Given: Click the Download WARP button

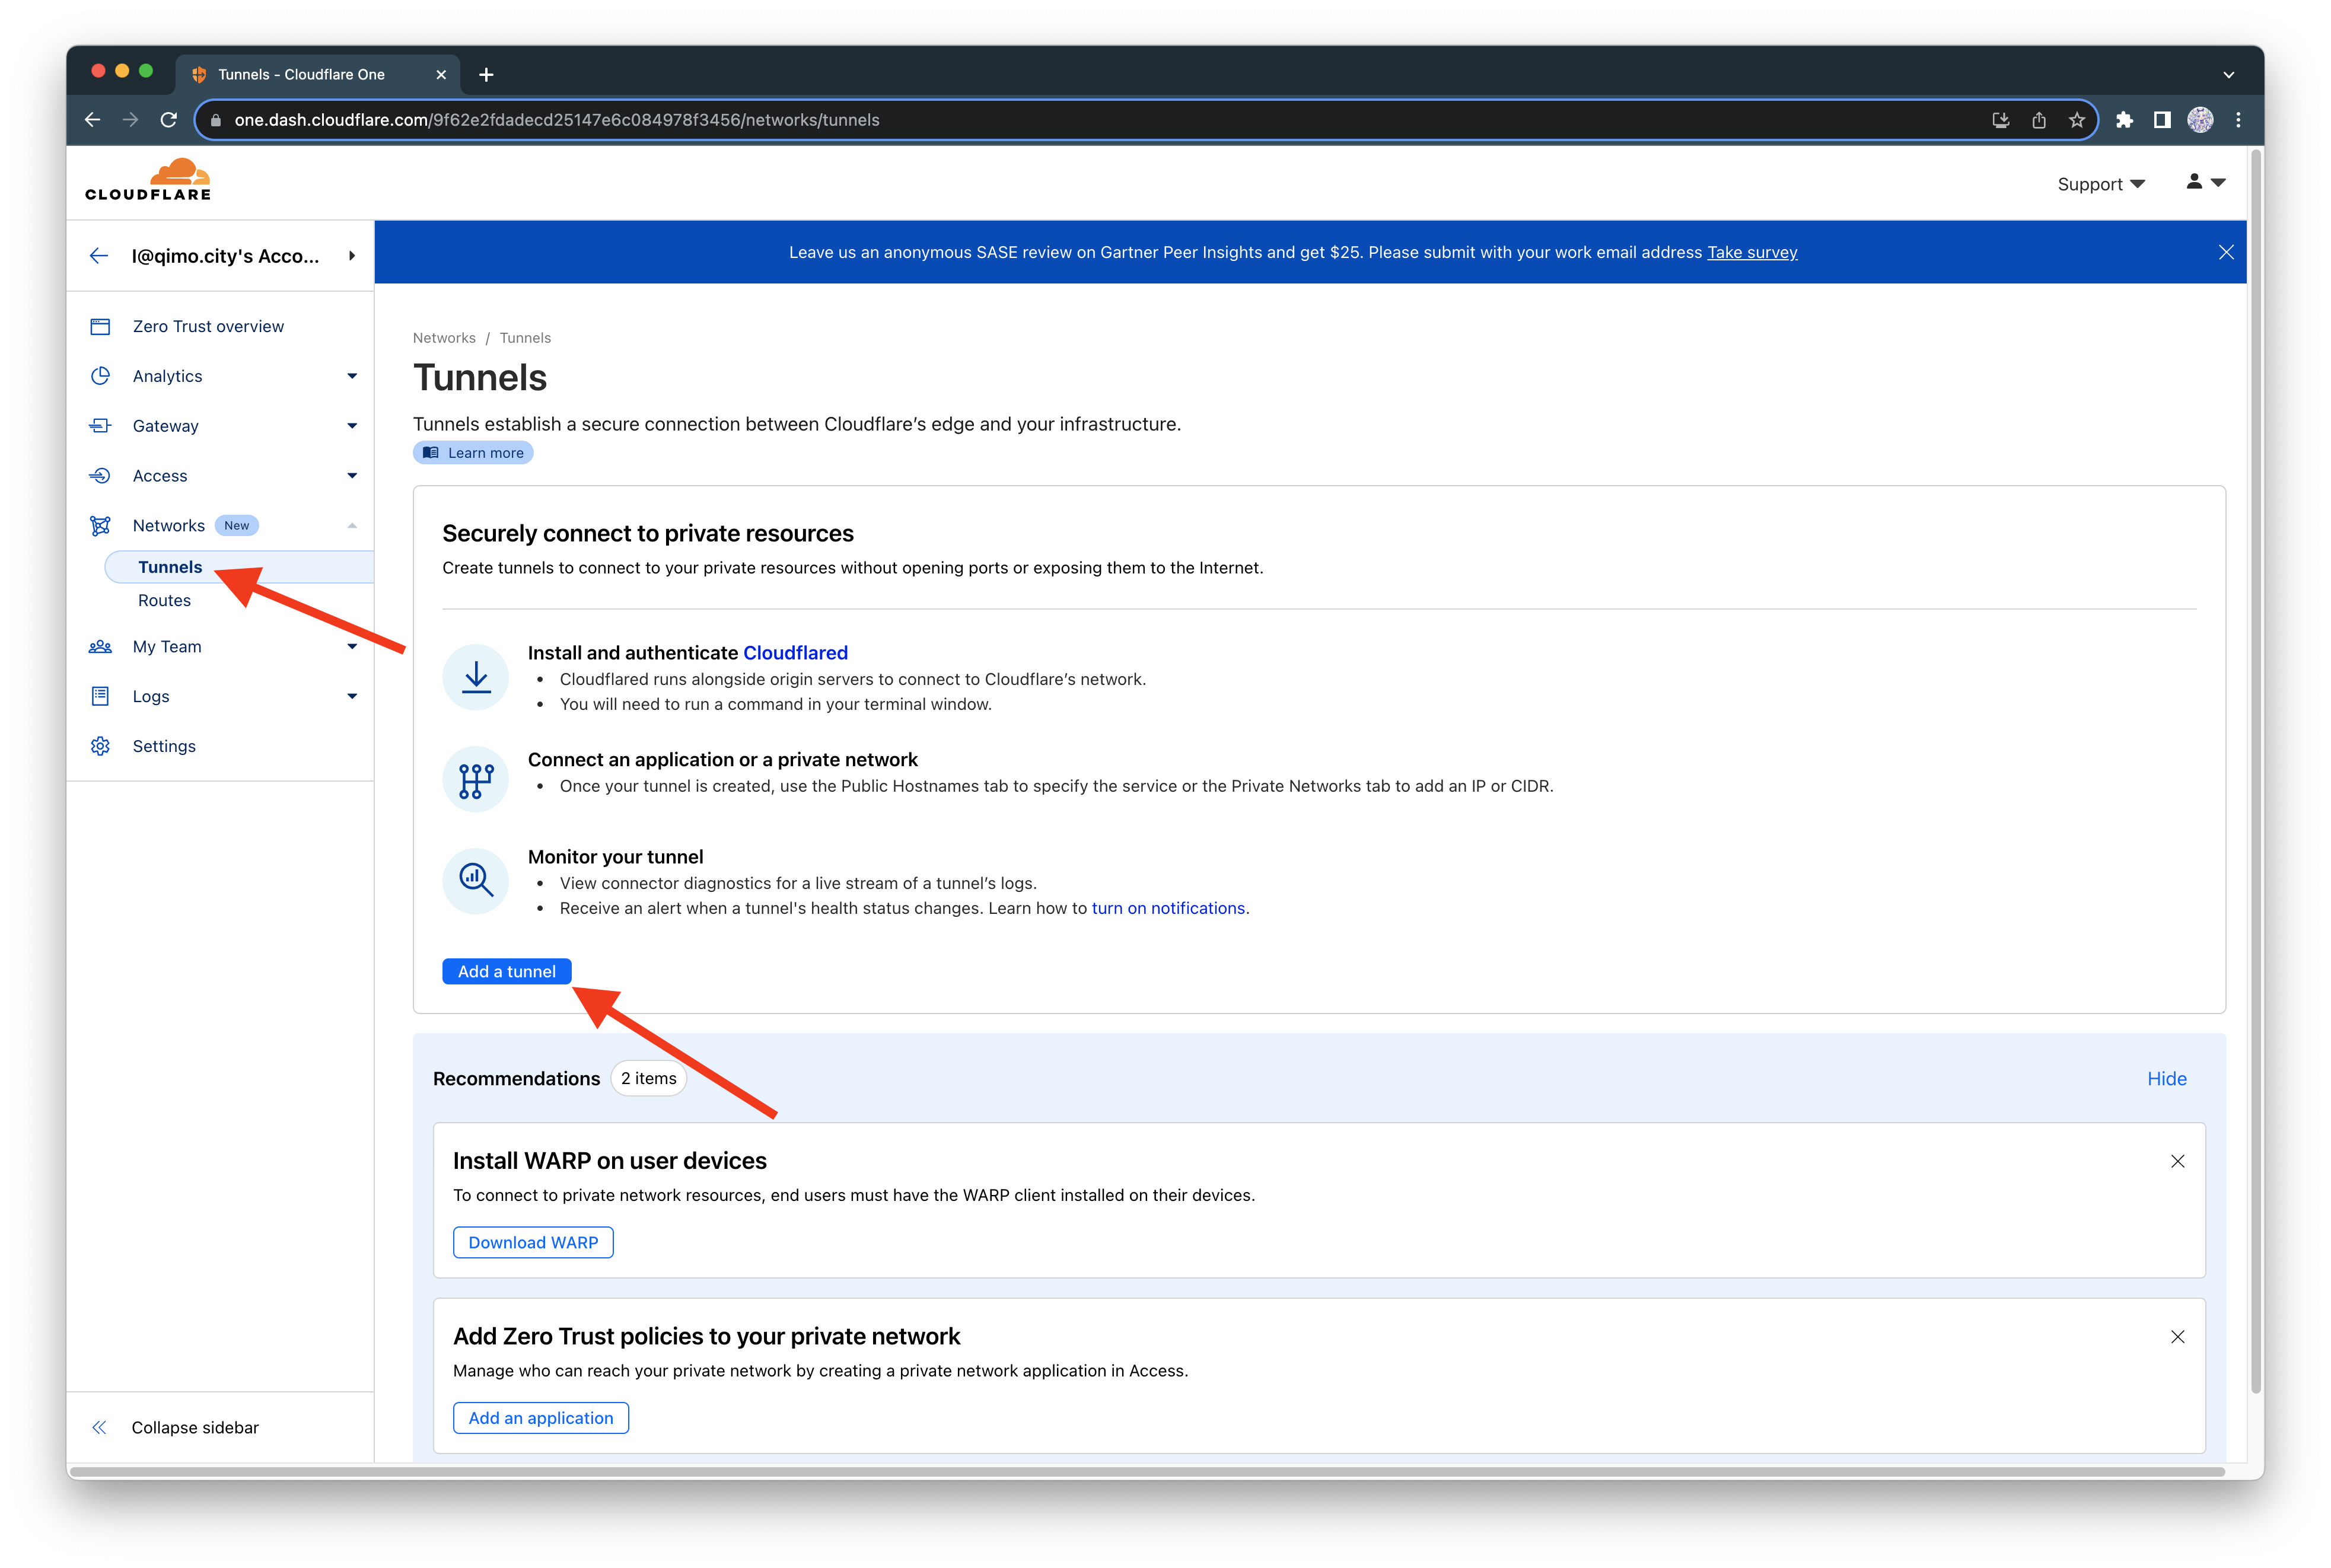Looking at the screenshot, I should [x=533, y=1242].
